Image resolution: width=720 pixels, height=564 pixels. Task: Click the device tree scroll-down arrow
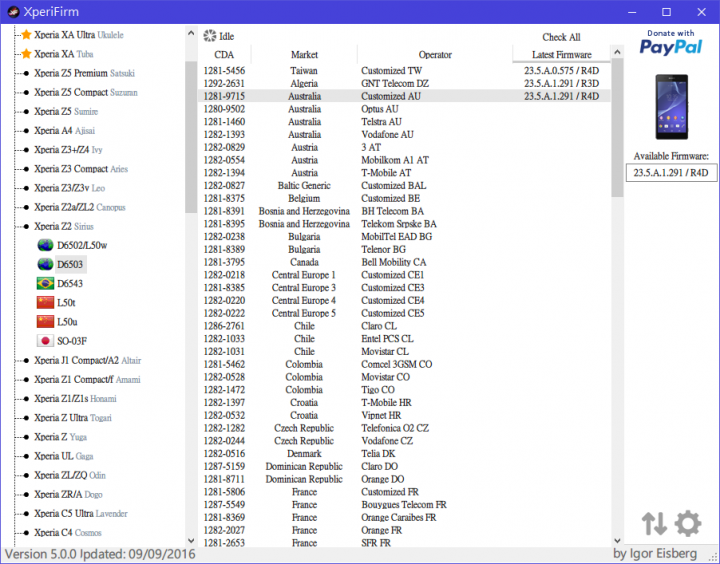[x=191, y=541]
